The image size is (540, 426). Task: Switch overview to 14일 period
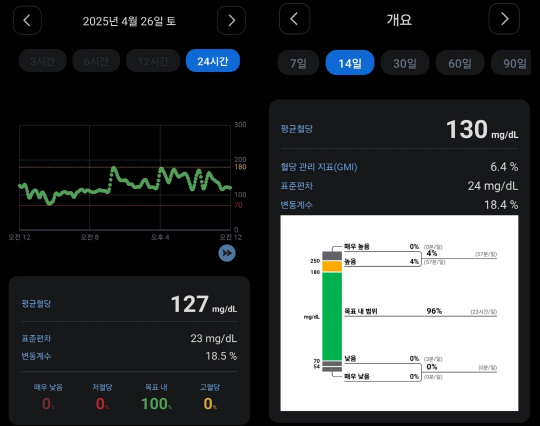point(350,63)
